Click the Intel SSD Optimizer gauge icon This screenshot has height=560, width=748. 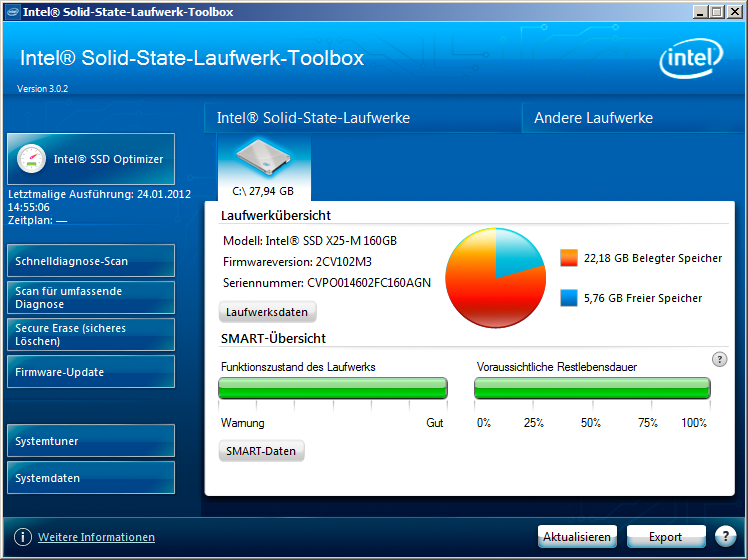(31, 159)
